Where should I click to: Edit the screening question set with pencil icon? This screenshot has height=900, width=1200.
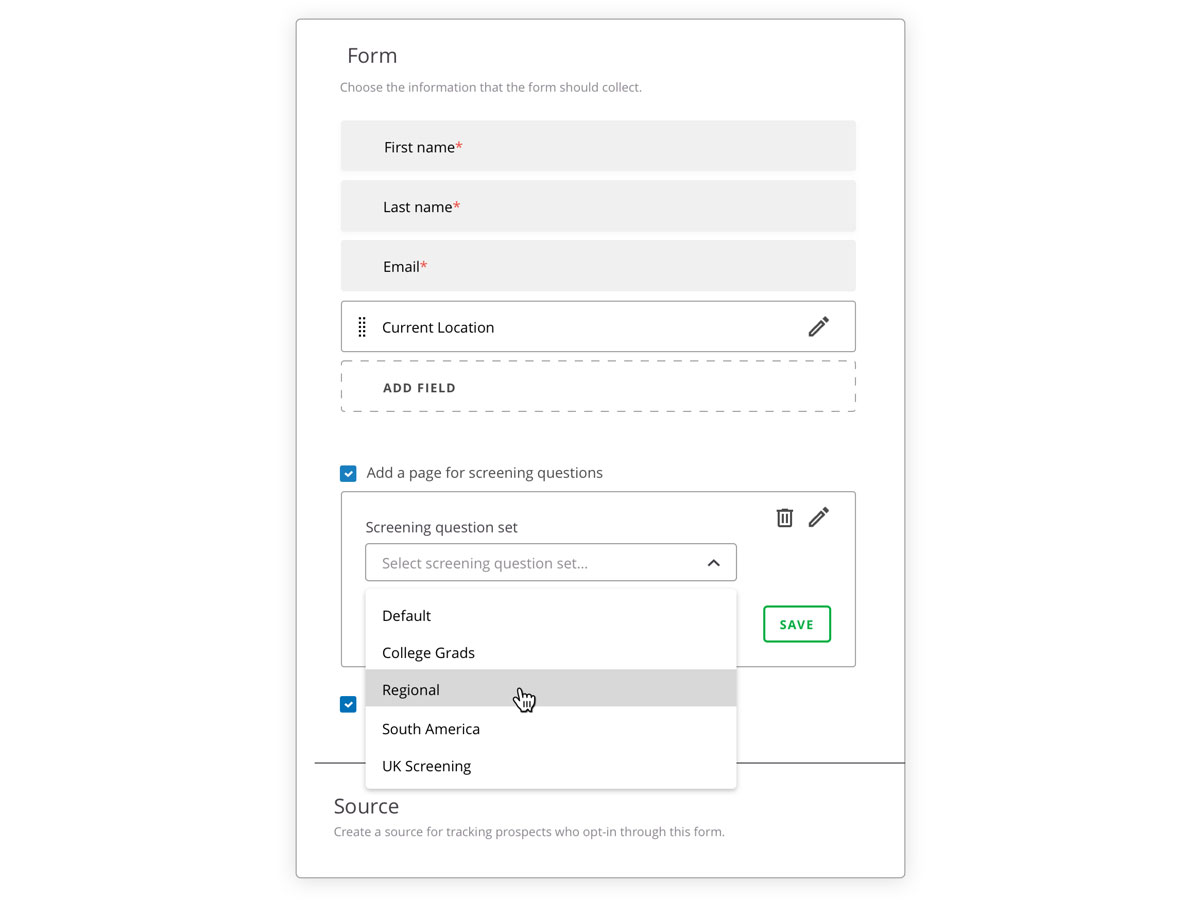tap(818, 517)
